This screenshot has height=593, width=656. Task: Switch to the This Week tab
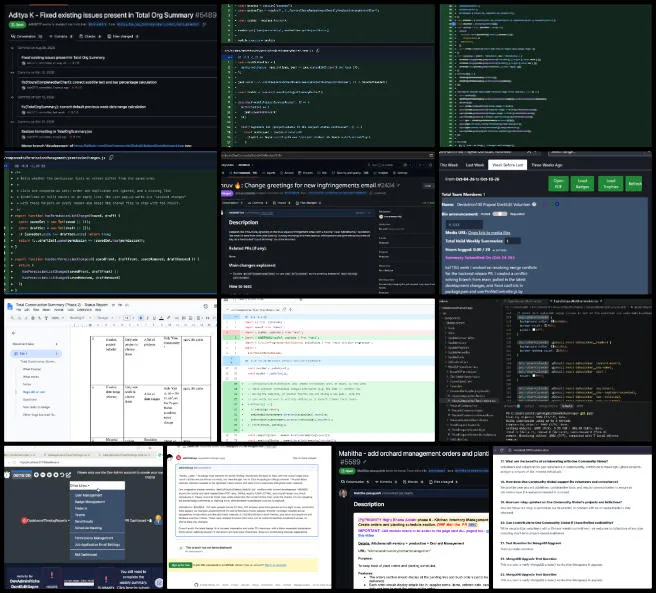click(x=449, y=165)
